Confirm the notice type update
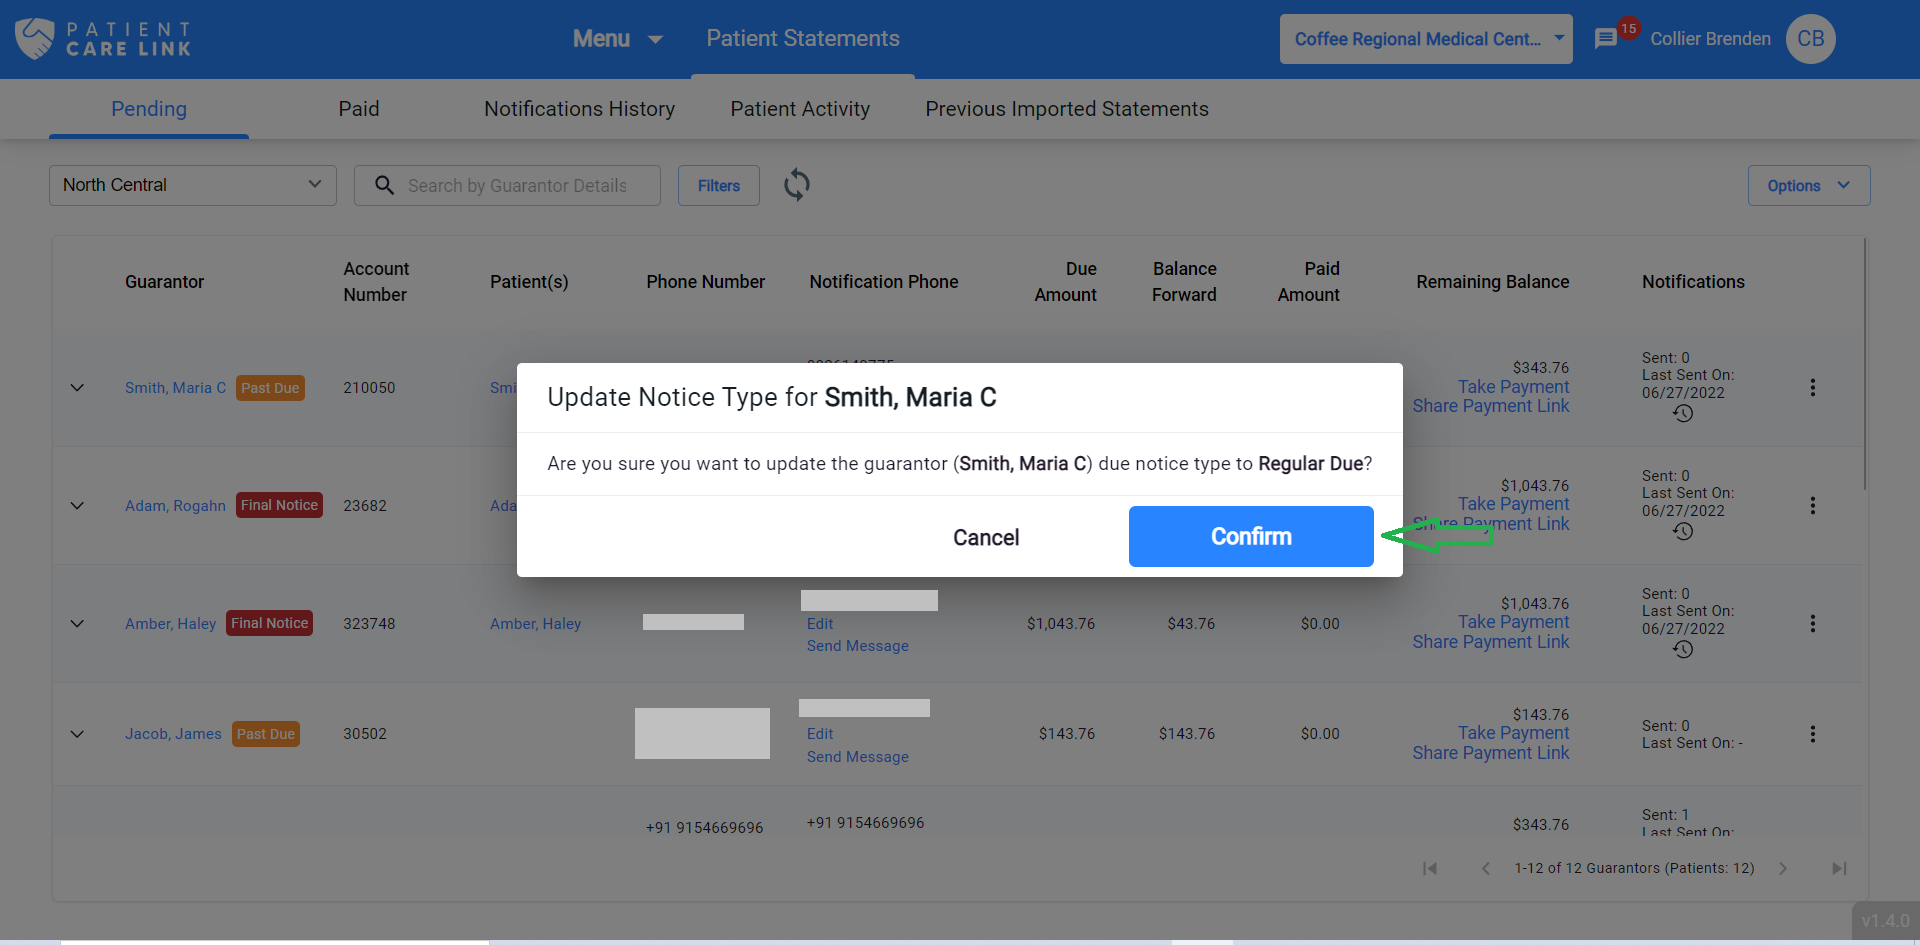 point(1251,536)
